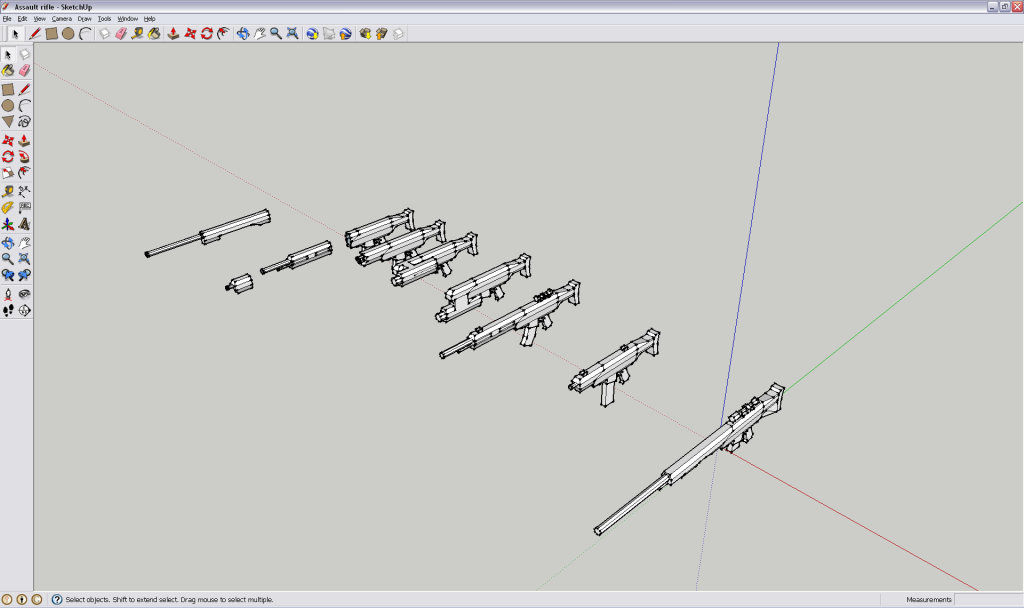Select the Dimension tool
Image resolution: width=1024 pixels, height=608 pixels.
(24, 191)
